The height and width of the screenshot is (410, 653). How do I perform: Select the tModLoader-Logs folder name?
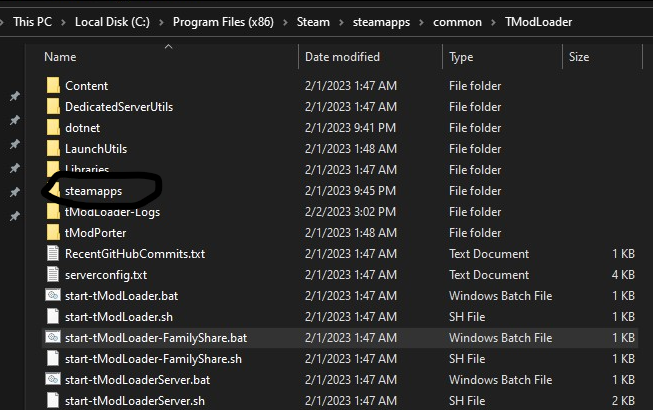point(112,212)
